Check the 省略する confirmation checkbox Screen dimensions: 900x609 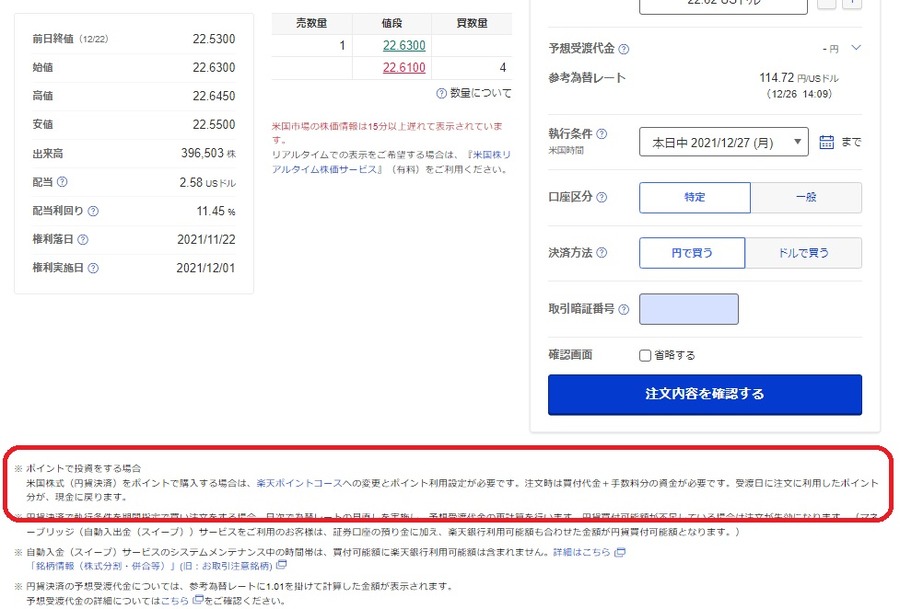click(645, 355)
